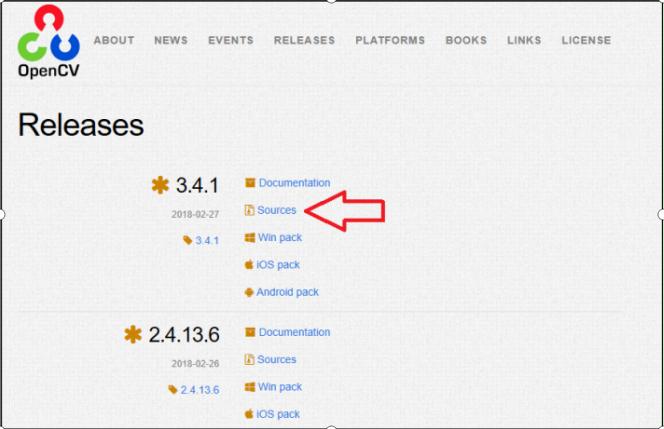This screenshot has width=664, height=429.
Task: Open the ABOUT menu item
Action: tap(114, 40)
